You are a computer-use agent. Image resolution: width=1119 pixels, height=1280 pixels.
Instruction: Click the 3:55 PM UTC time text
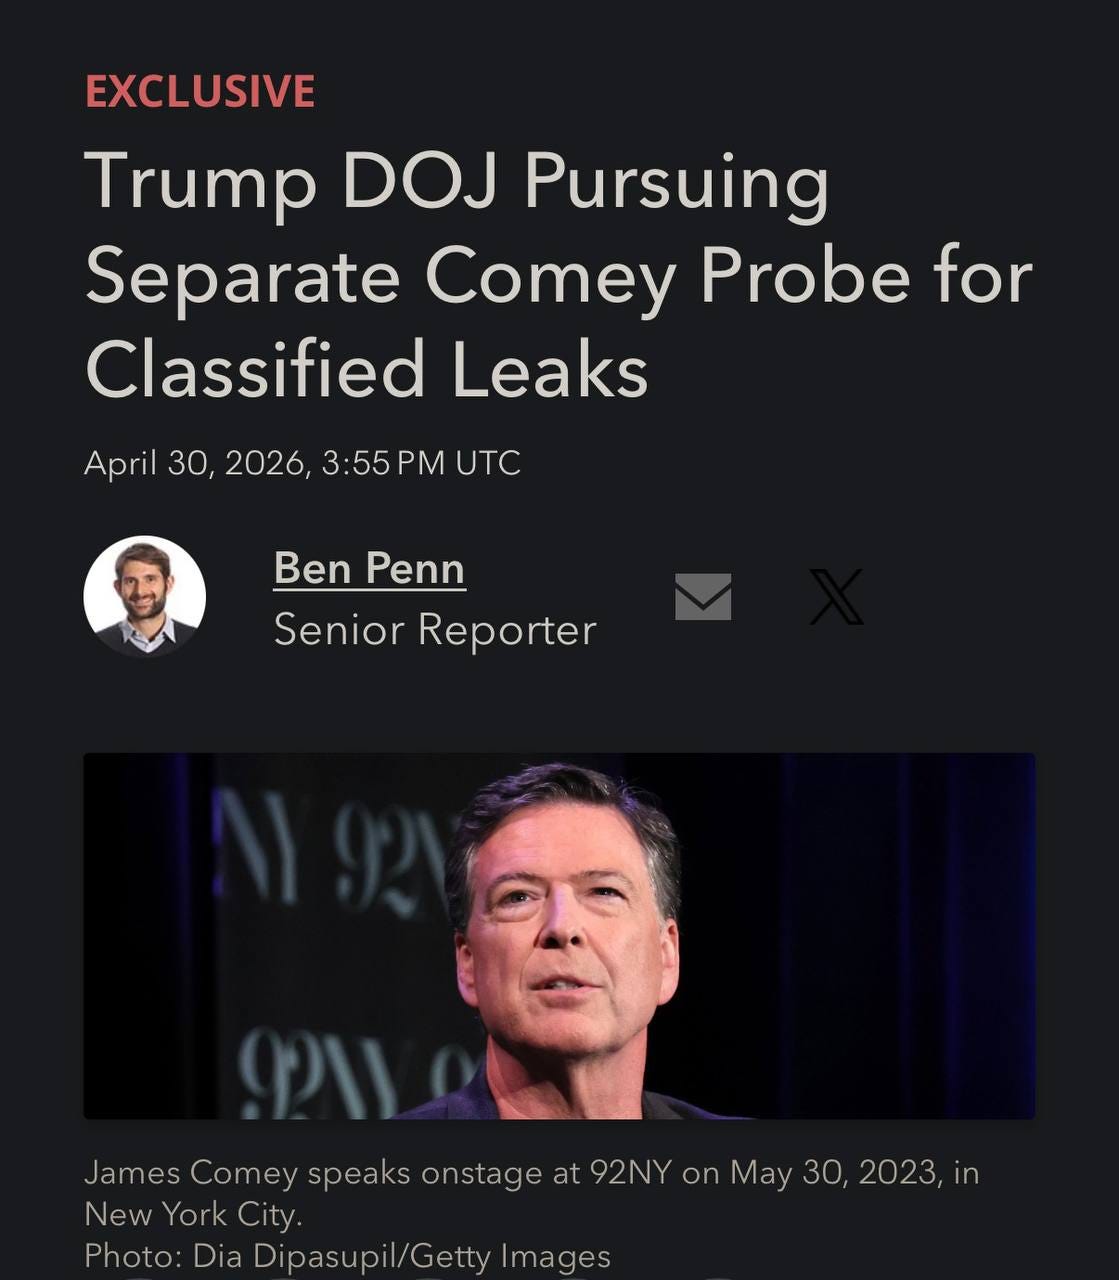click(x=421, y=463)
